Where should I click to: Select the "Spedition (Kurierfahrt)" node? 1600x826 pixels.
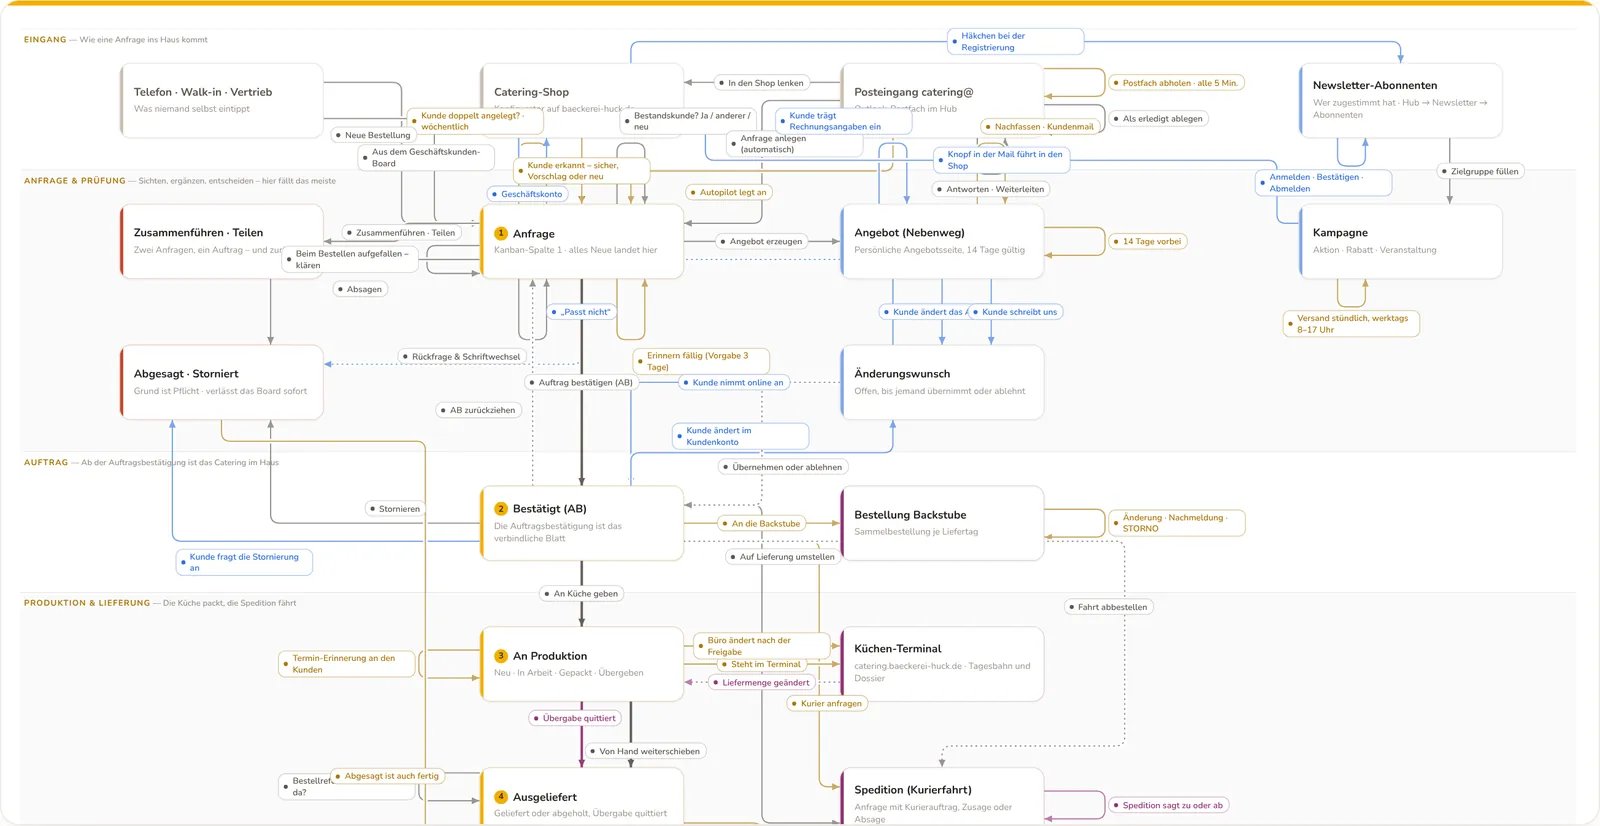[942, 797]
